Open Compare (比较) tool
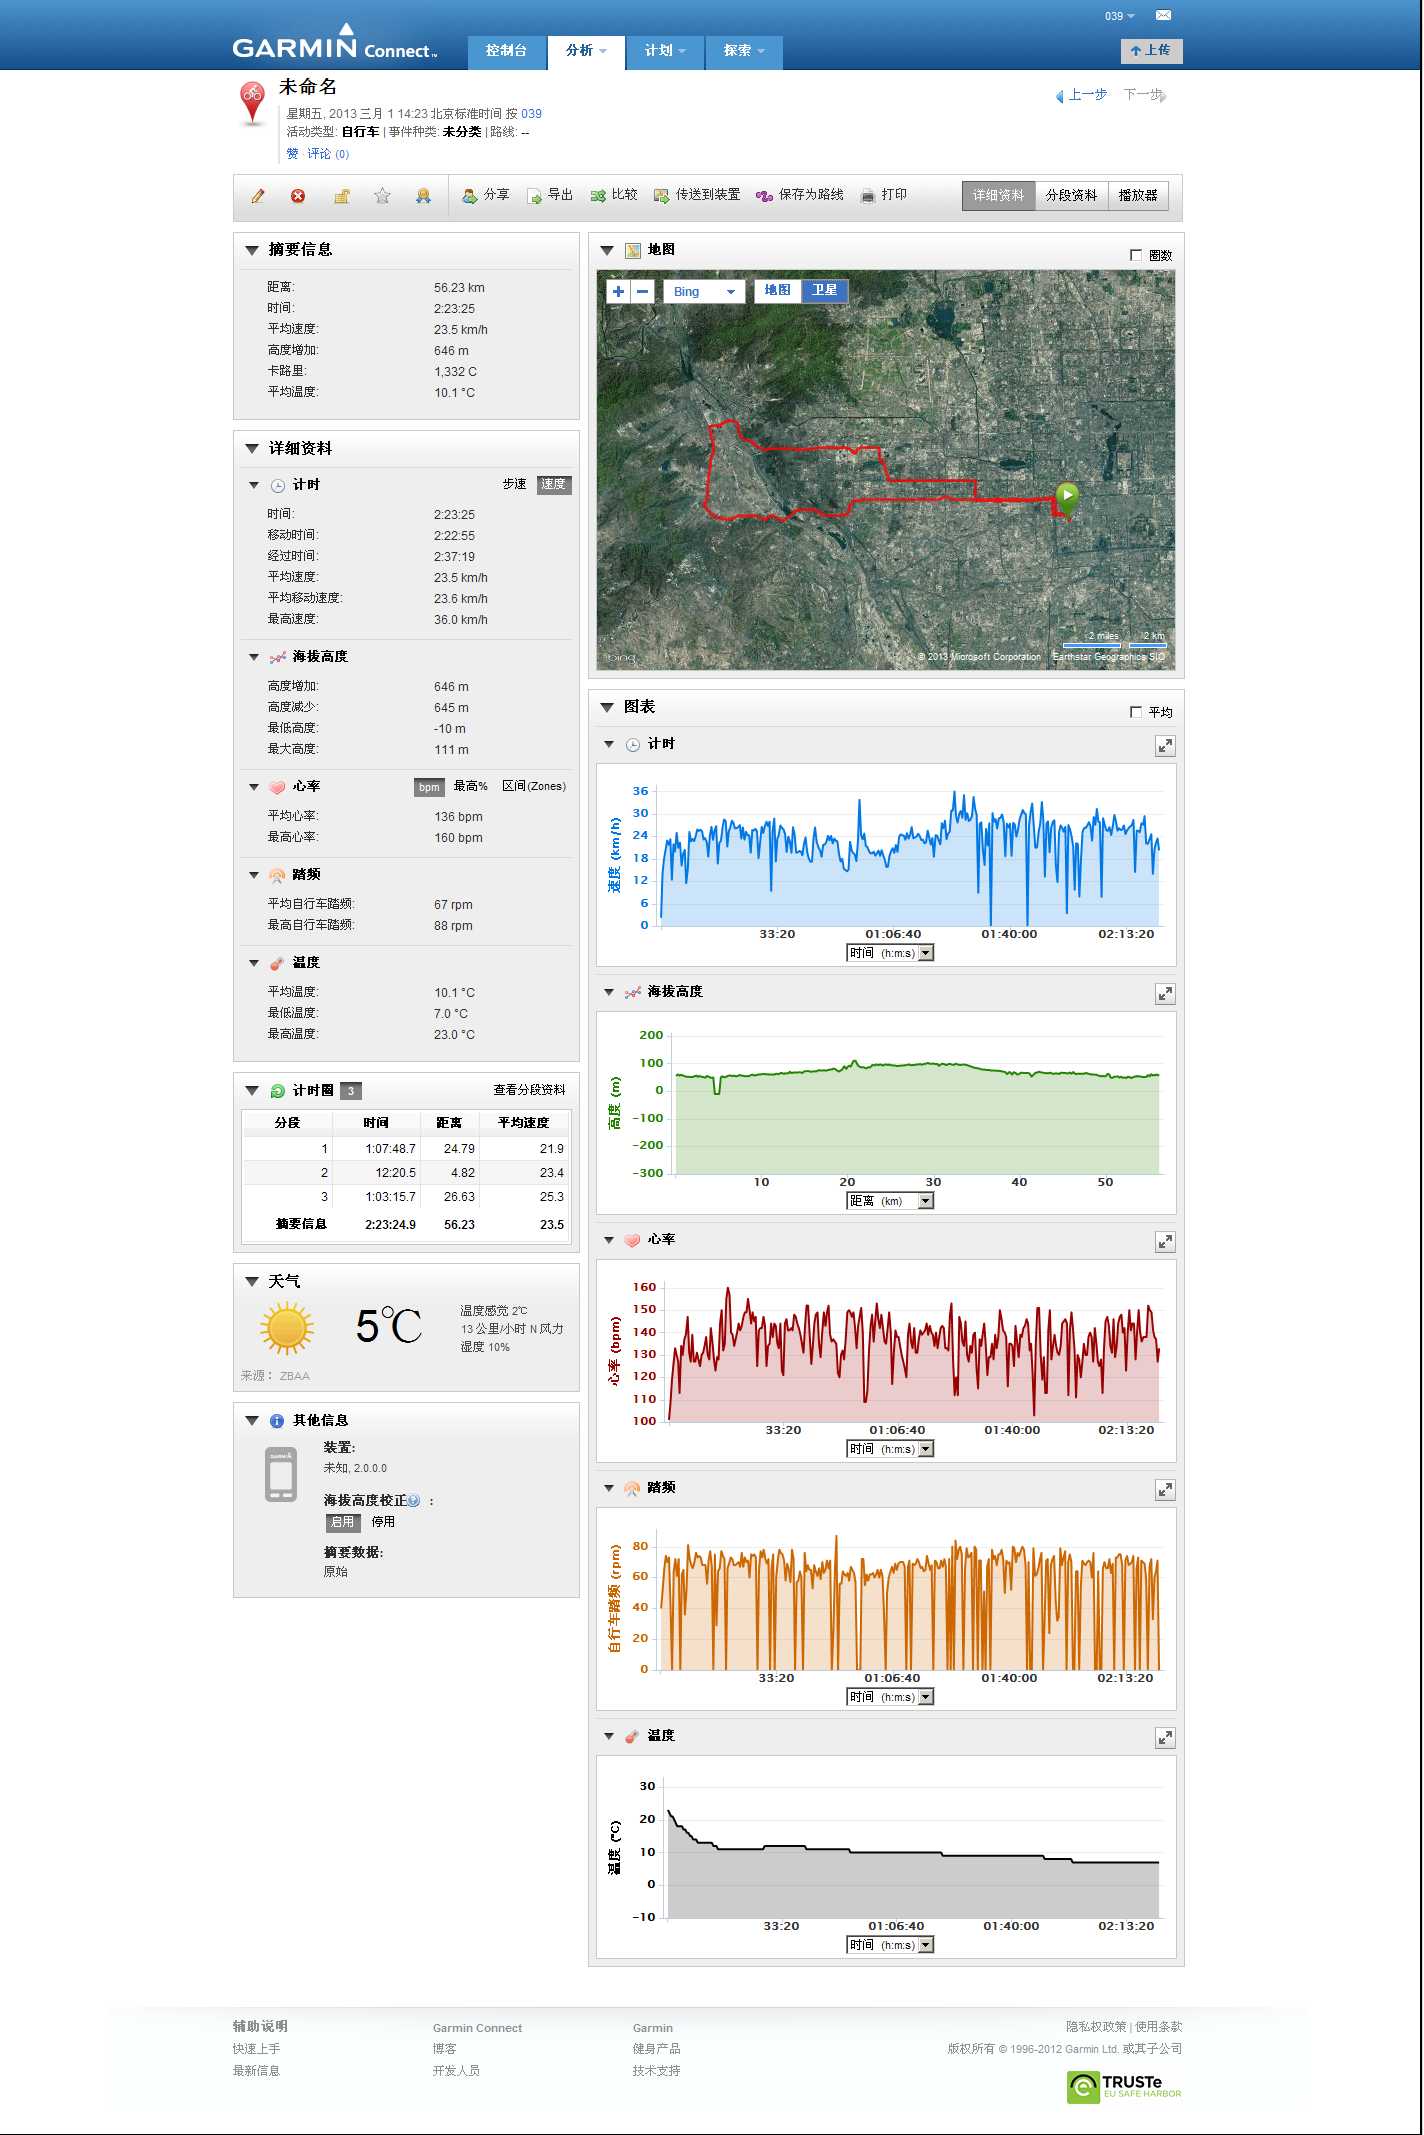Image resolution: width=1424 pixels, height=2135 pixels. [x=614, y=195]
